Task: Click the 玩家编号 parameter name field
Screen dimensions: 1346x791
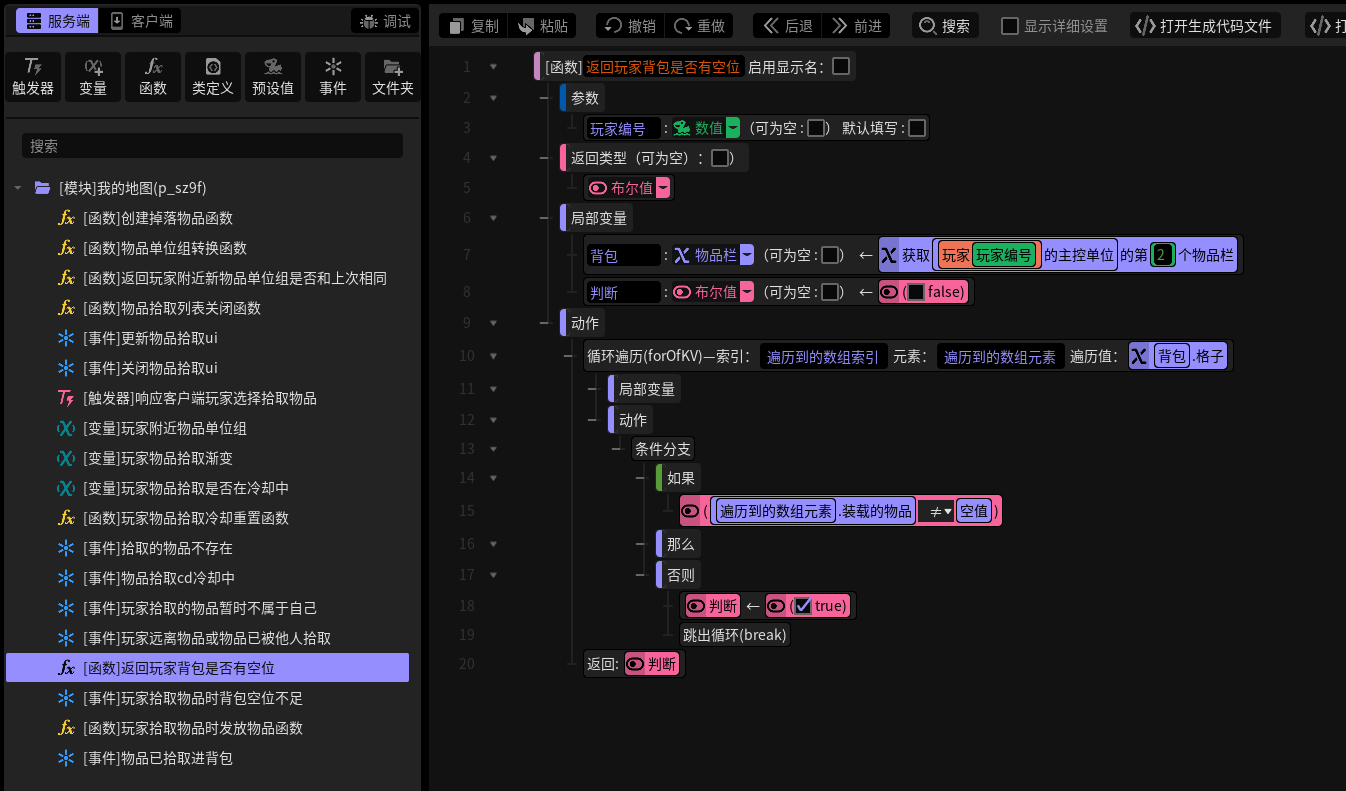Action: click(x=624, y=128)
